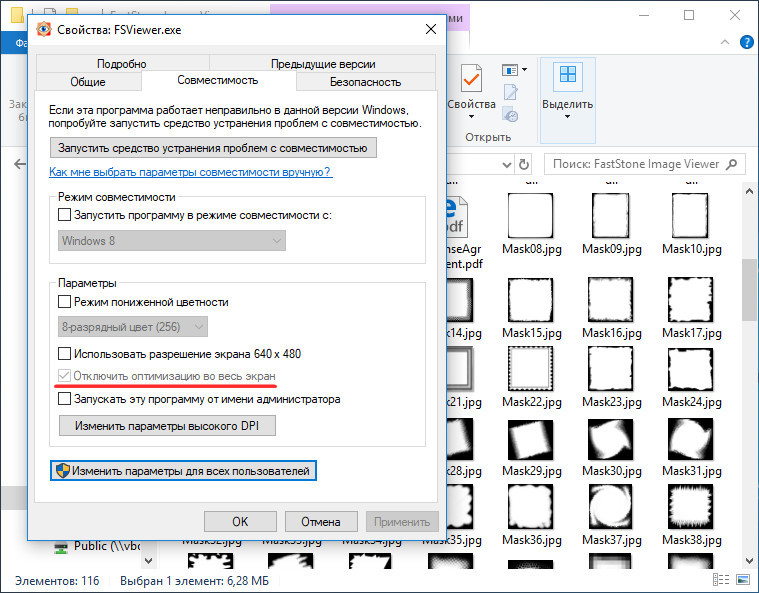This screenshot has width=759, height=593.
Task: Confirm dialog with OK
Action: [x=240, y=521]
